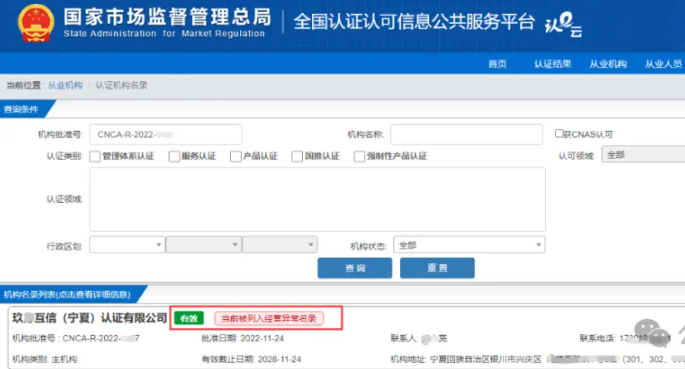Screen dimensions: 685x369
Task: Open the 认证结果 nav item
Action: (x=553, y=64)
